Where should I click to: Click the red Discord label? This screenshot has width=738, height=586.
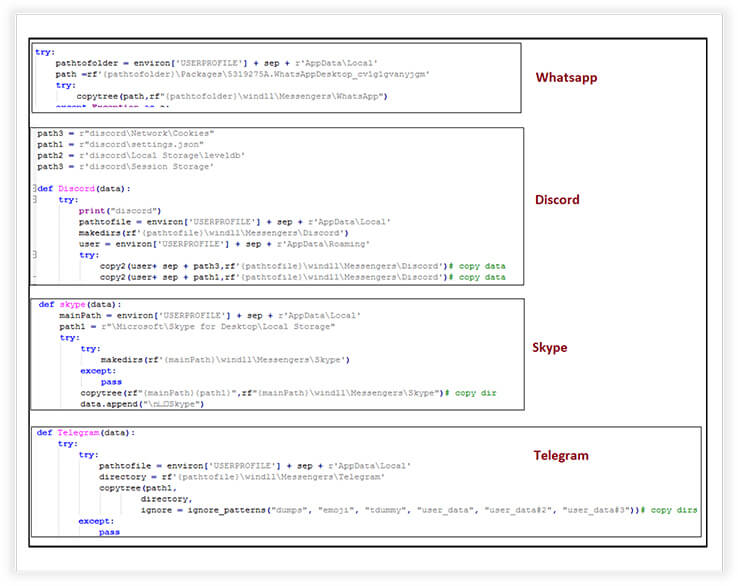(x=557, y=200)
